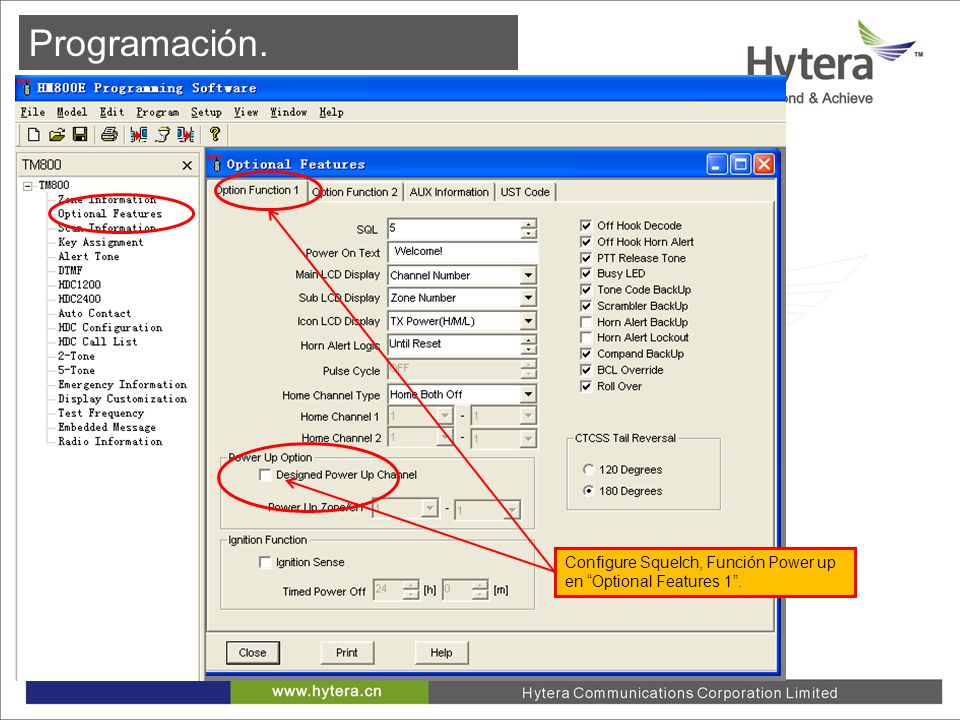Select HDC Configuration tree item
The height and width of the screenshot is (720, 960).
110,328
